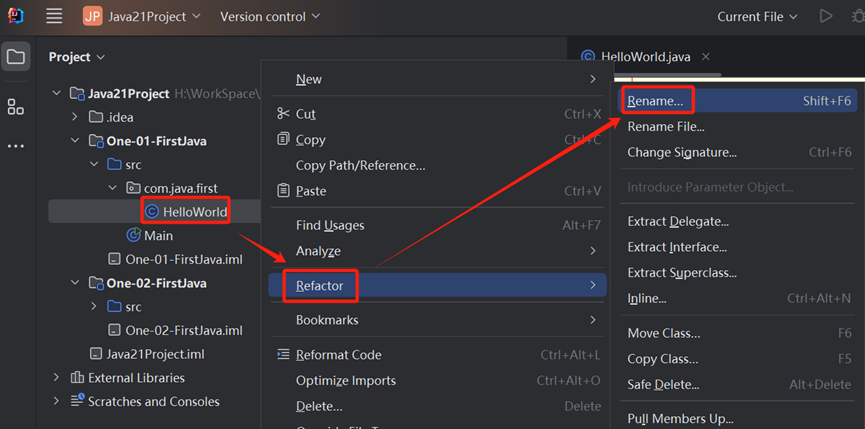Expand the src folder under One-02-FirstJava

(x=94, y=307)
